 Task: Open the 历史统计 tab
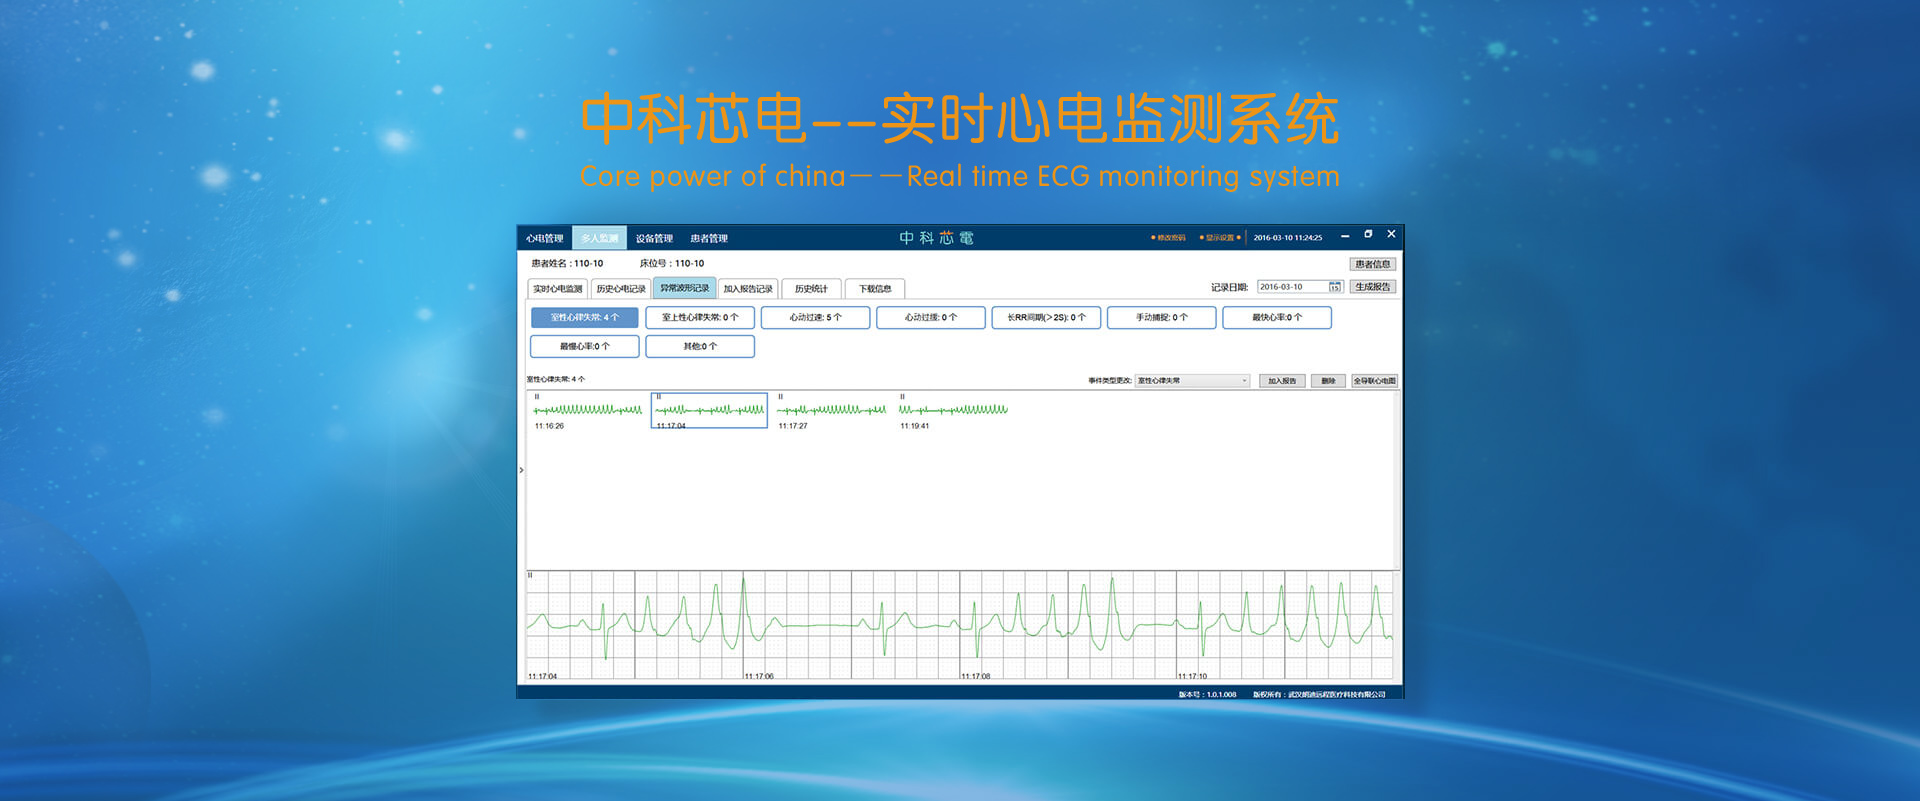click(x=811, y=289)
